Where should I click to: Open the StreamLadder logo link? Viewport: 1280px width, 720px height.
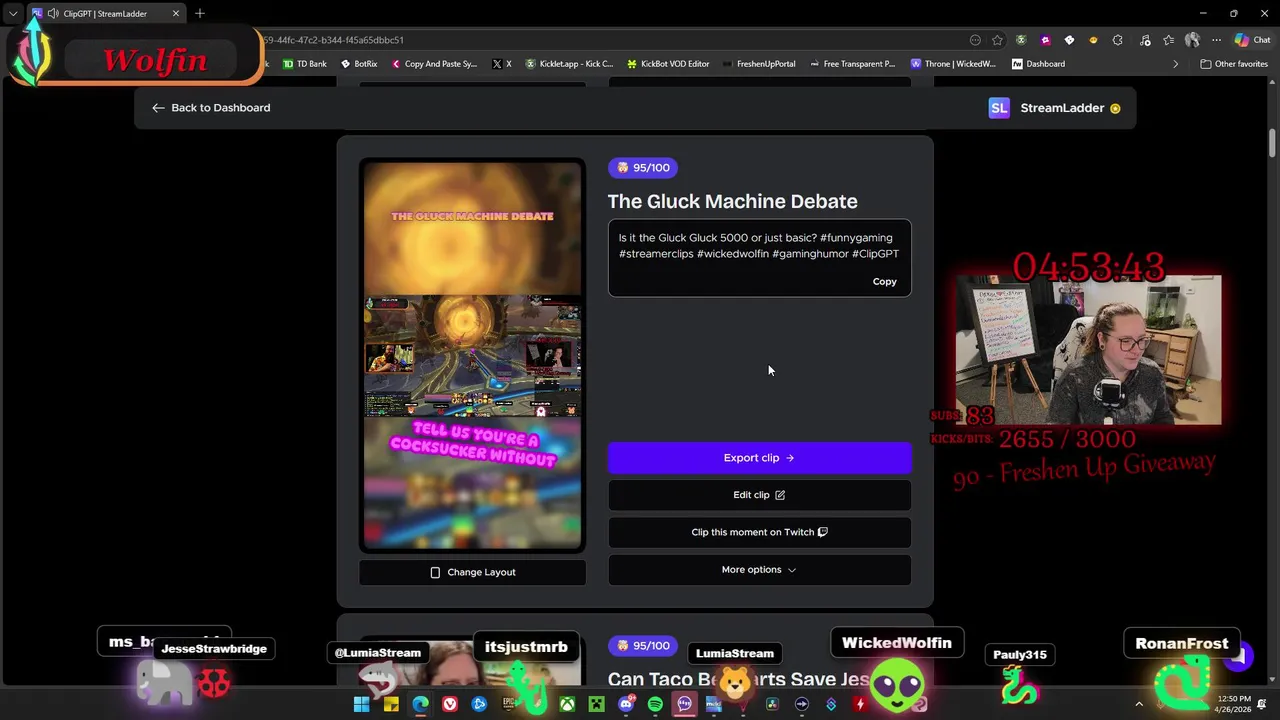pyautogui.click(x=1054, y=108)
